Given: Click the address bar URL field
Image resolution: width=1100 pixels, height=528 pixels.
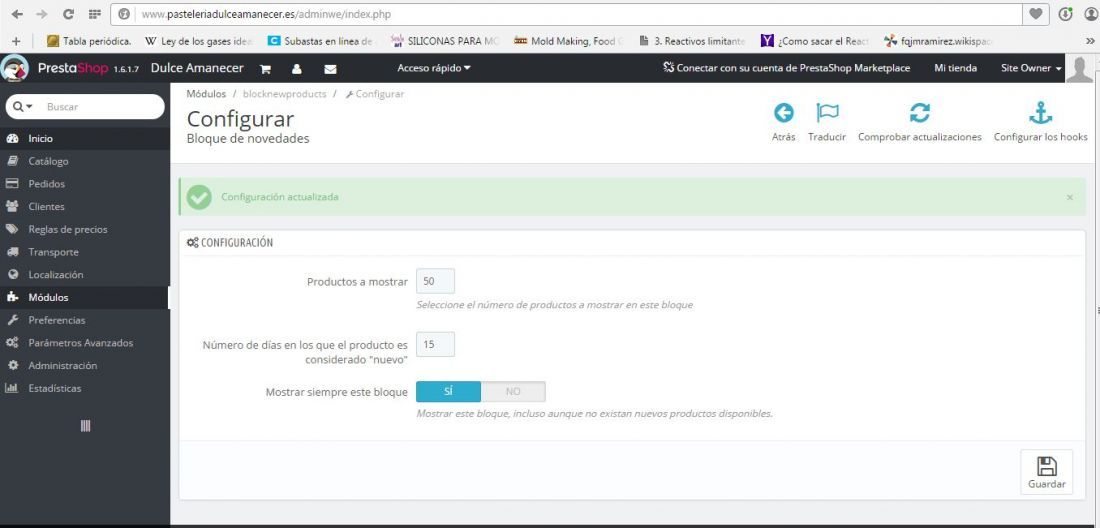Looking at the screenshot, I should pyautogui.click(x=567, y=14).
